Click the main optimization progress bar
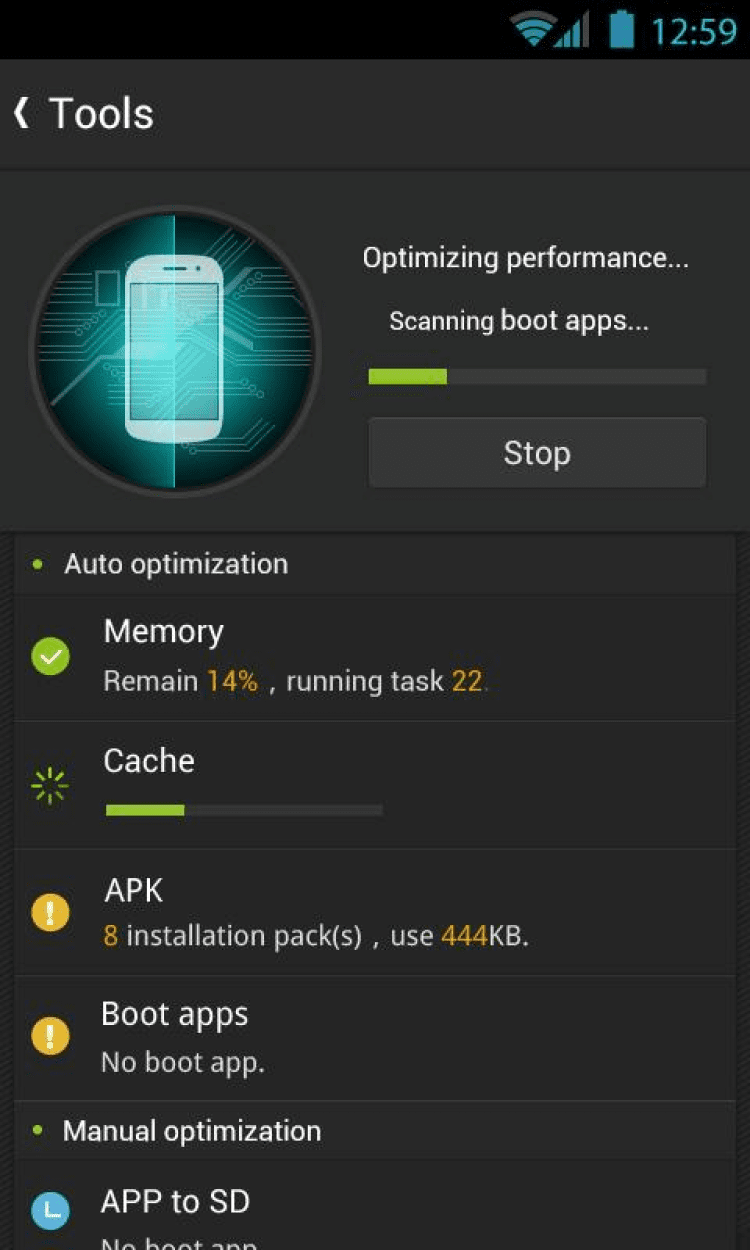750x1250 pixels. (537, 377)
